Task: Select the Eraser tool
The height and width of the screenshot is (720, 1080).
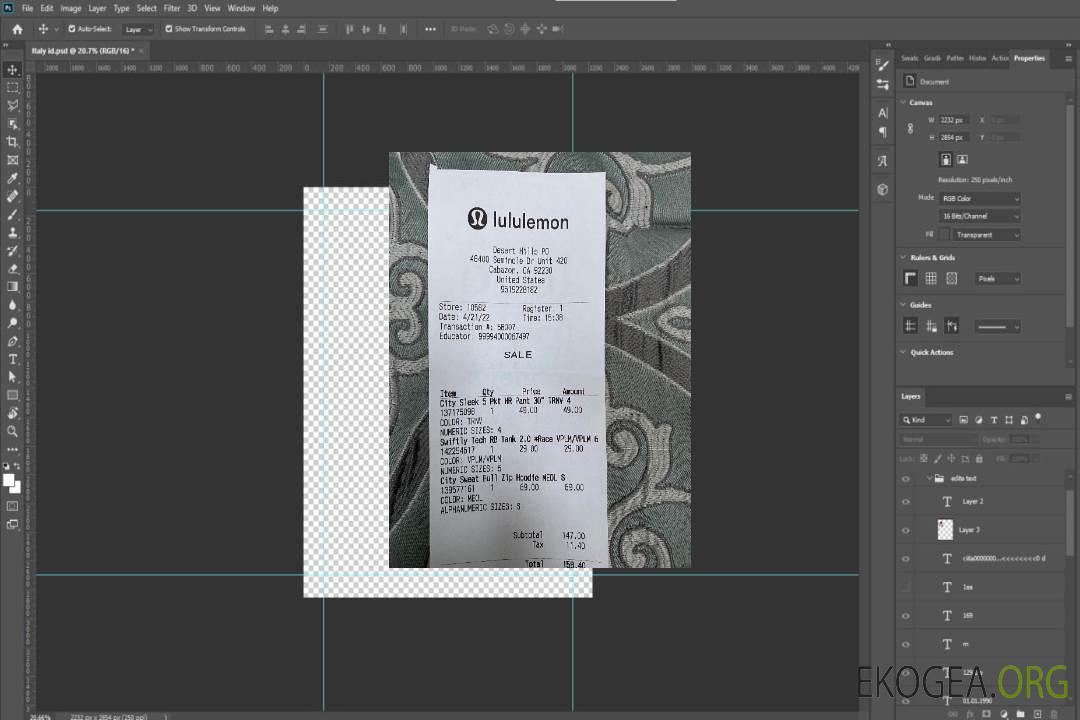Action: (12, 269)
